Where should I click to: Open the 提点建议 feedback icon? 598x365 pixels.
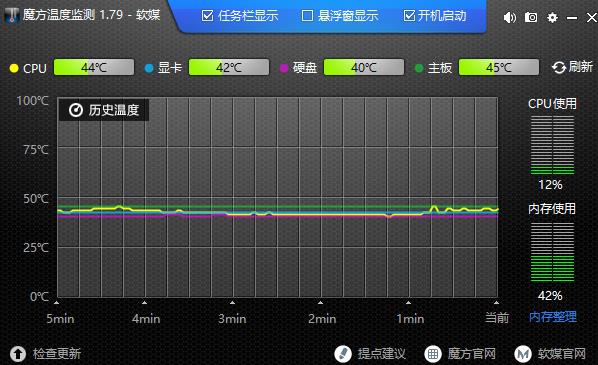click(342, 354)
